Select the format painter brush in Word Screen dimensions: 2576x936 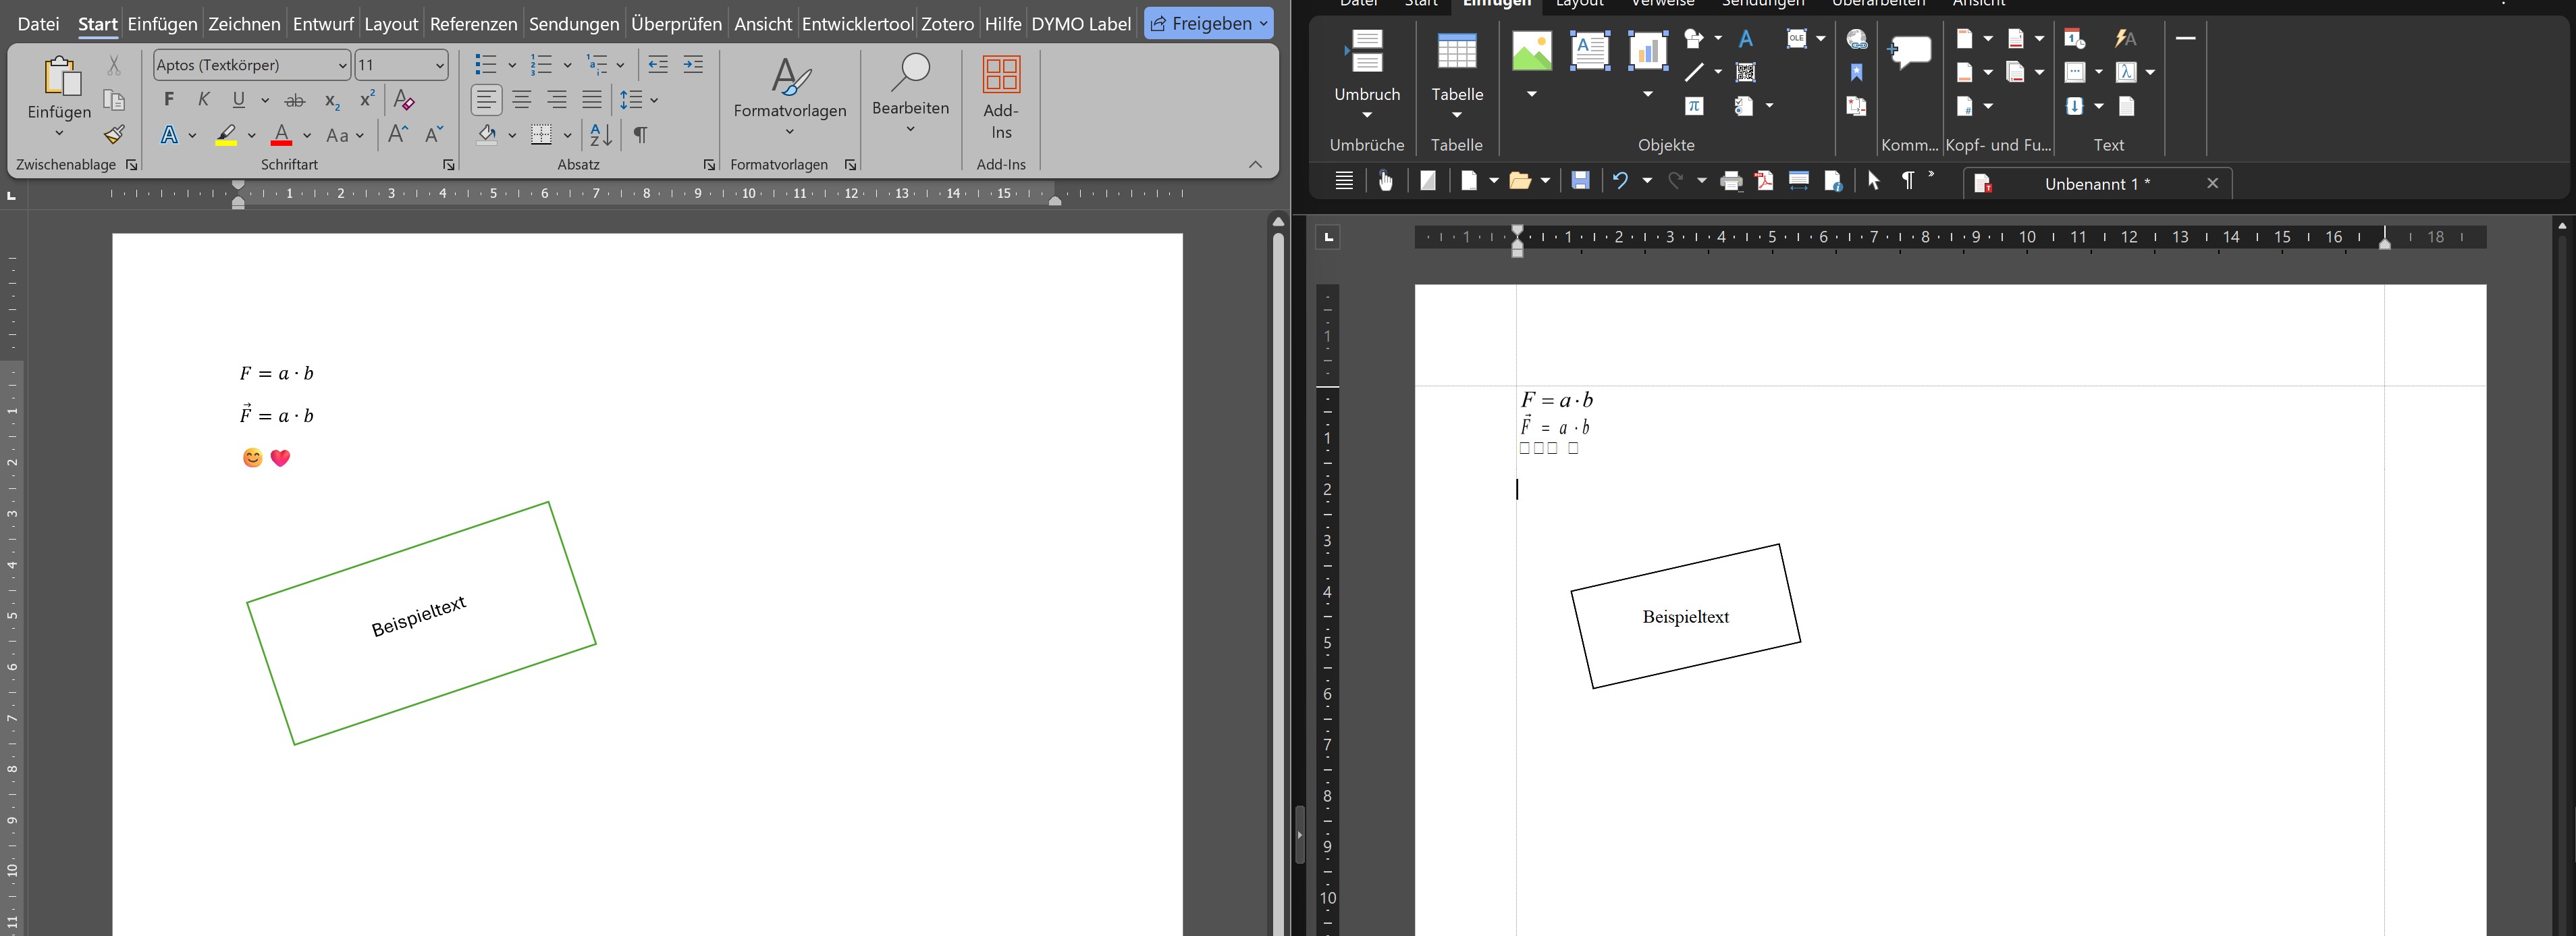click(x=114, y=134)
